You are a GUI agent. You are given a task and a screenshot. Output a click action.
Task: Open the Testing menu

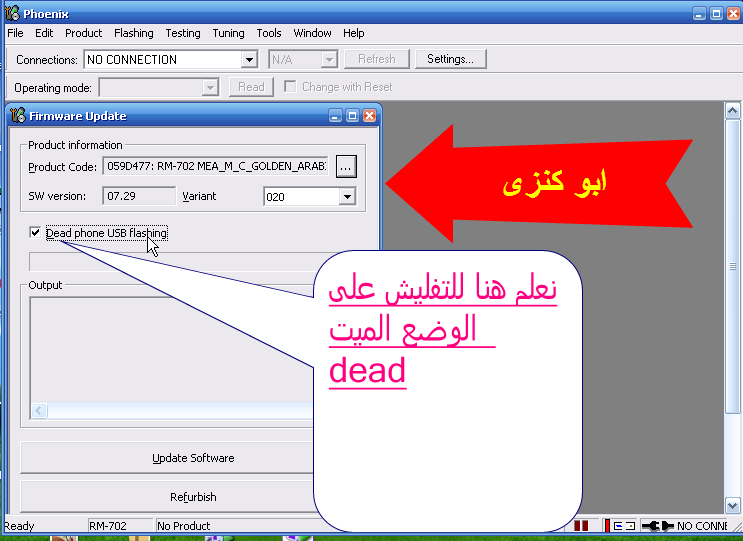coord(183,33)
